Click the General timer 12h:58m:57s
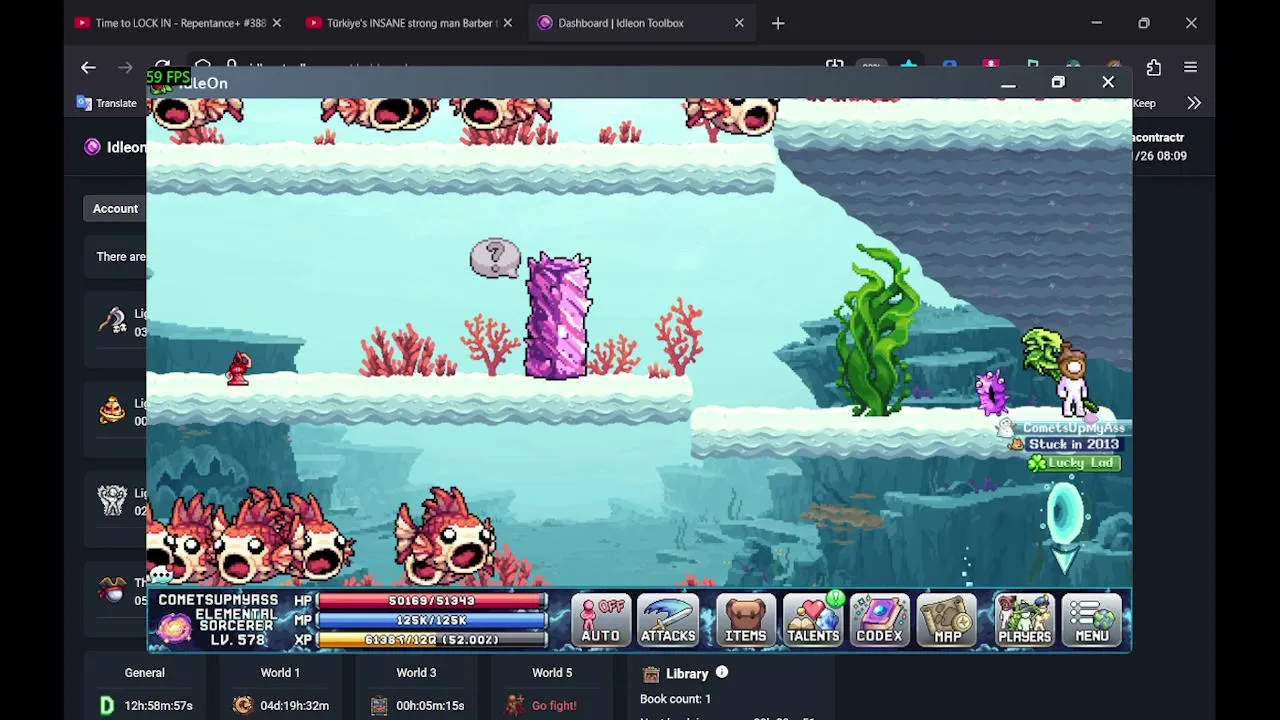Screen dimensions: 1280x720 158,706
